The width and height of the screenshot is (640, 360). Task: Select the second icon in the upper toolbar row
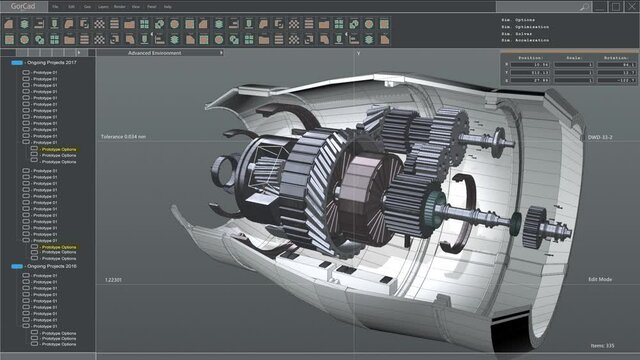(x=24, y=24)
